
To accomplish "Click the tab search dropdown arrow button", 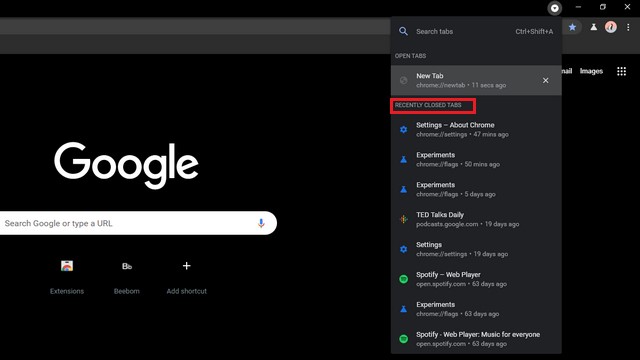I will click(554, 8).
